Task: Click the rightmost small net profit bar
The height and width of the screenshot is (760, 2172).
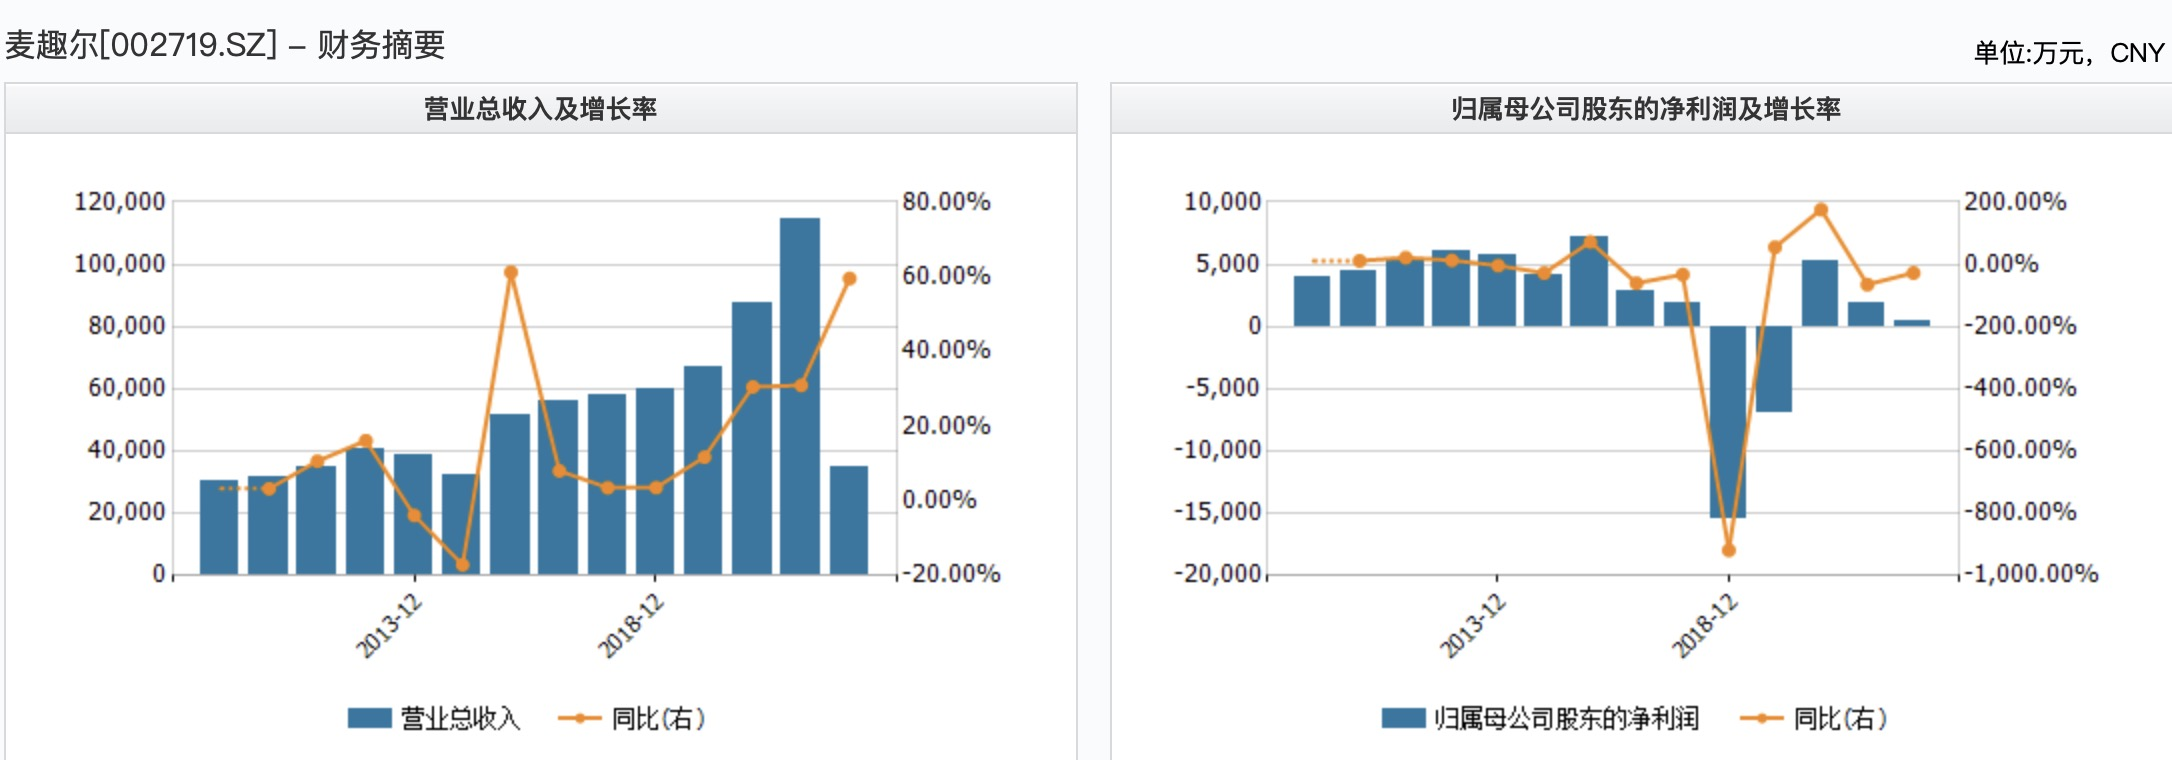Action: coord(1912,323)
